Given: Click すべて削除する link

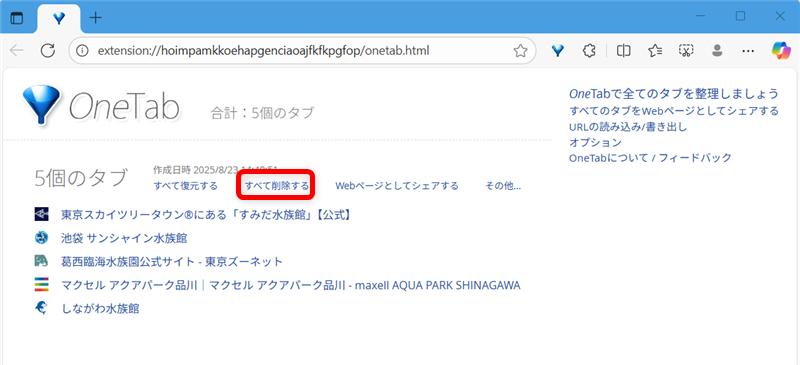Looking at the screenshot, I should (277, 186).
